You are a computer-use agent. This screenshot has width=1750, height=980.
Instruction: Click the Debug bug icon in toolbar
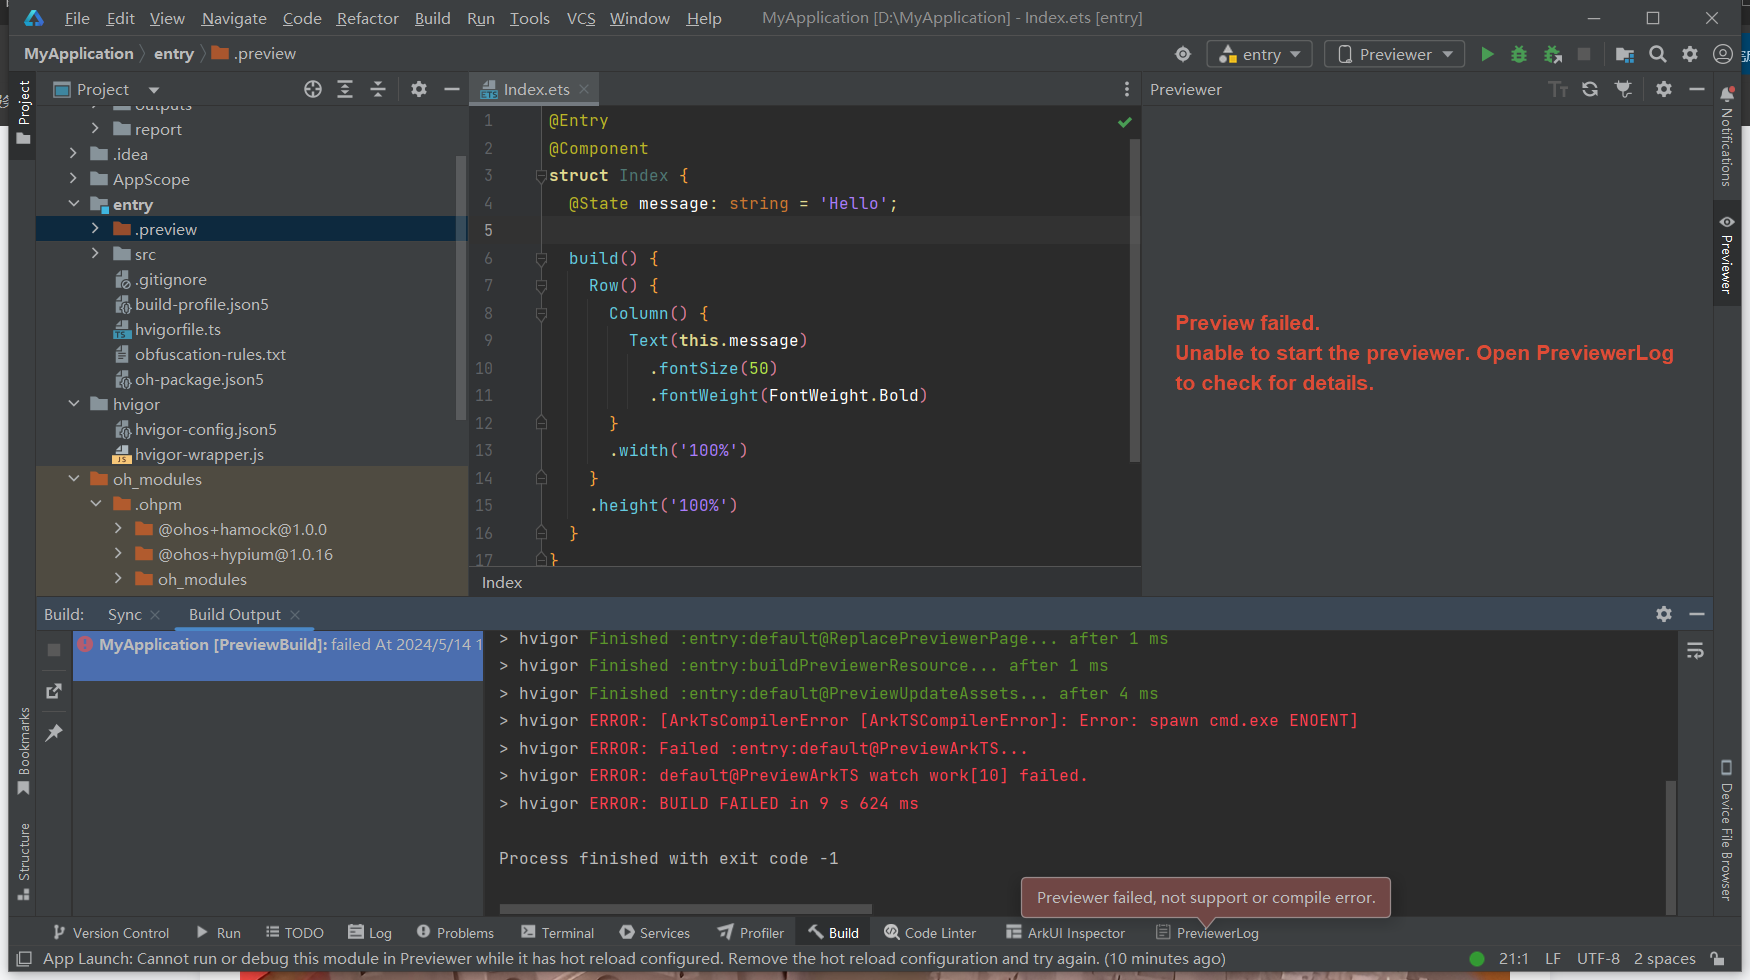[1519, 54]
